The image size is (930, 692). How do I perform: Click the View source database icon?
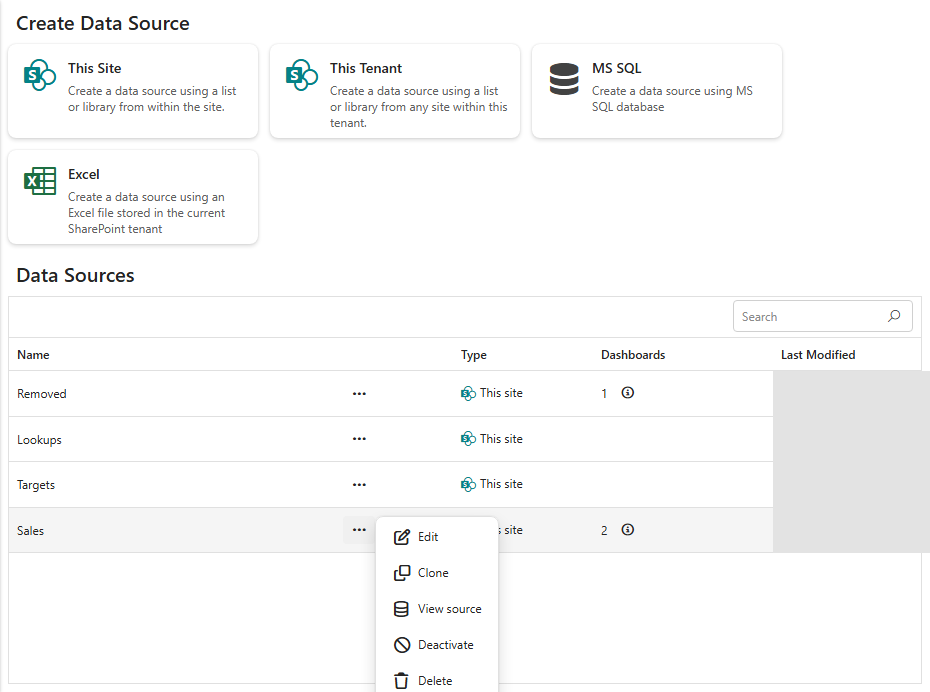(x=402, y=609)
